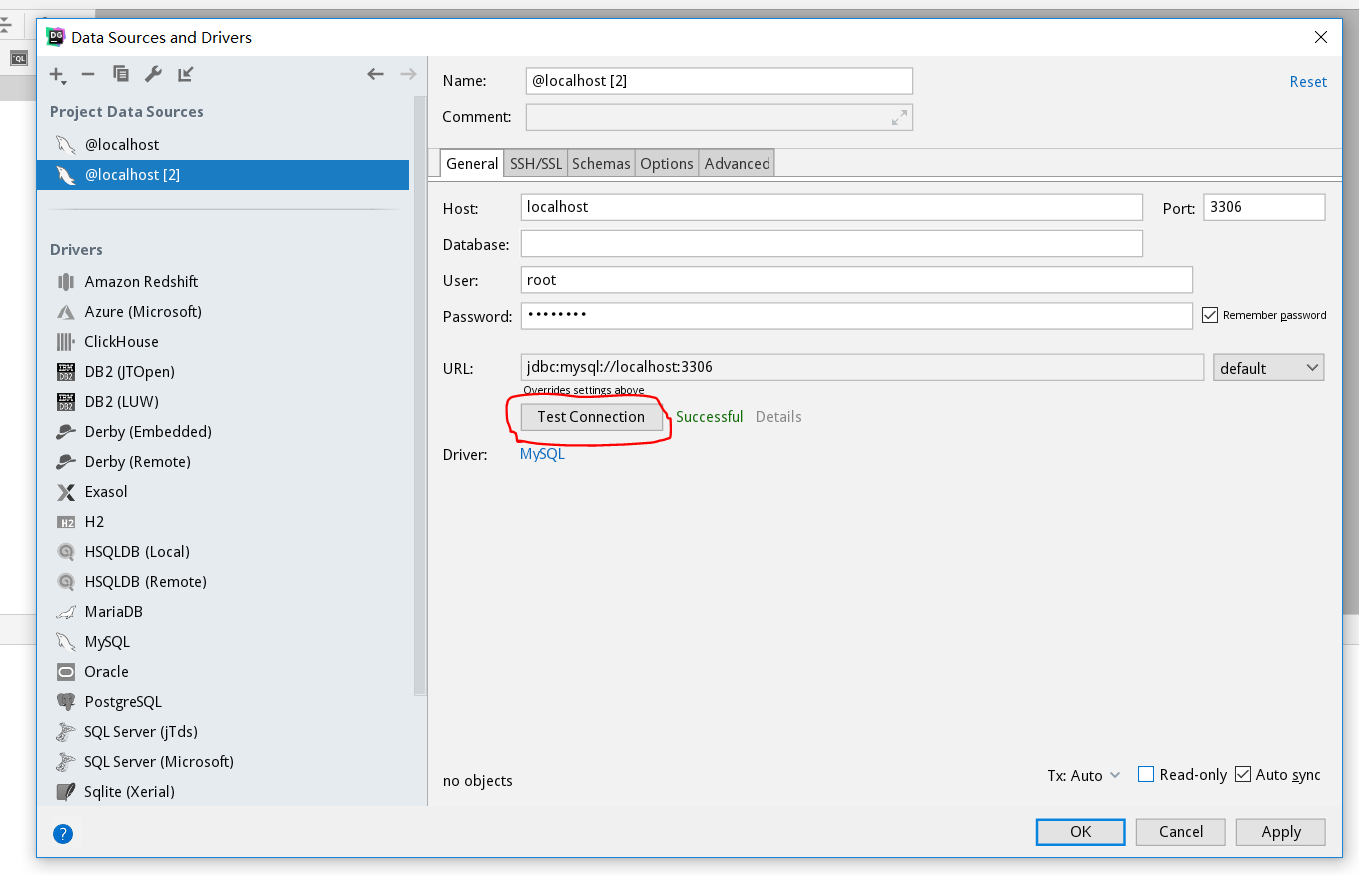
Task: Switch to the SSH/SSL tab
Action: [536, 164]
